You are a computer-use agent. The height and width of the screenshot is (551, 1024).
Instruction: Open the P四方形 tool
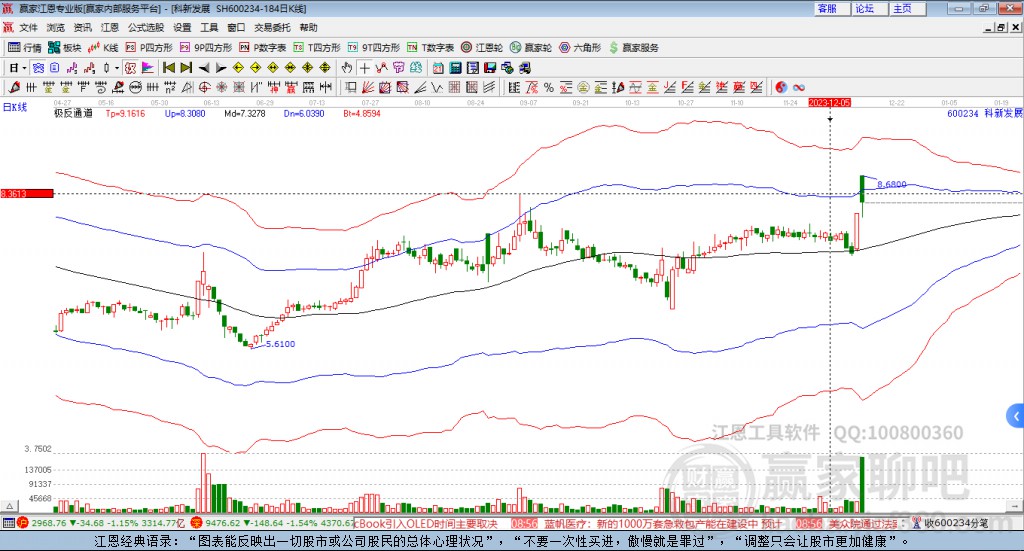[x=149, y=48]
